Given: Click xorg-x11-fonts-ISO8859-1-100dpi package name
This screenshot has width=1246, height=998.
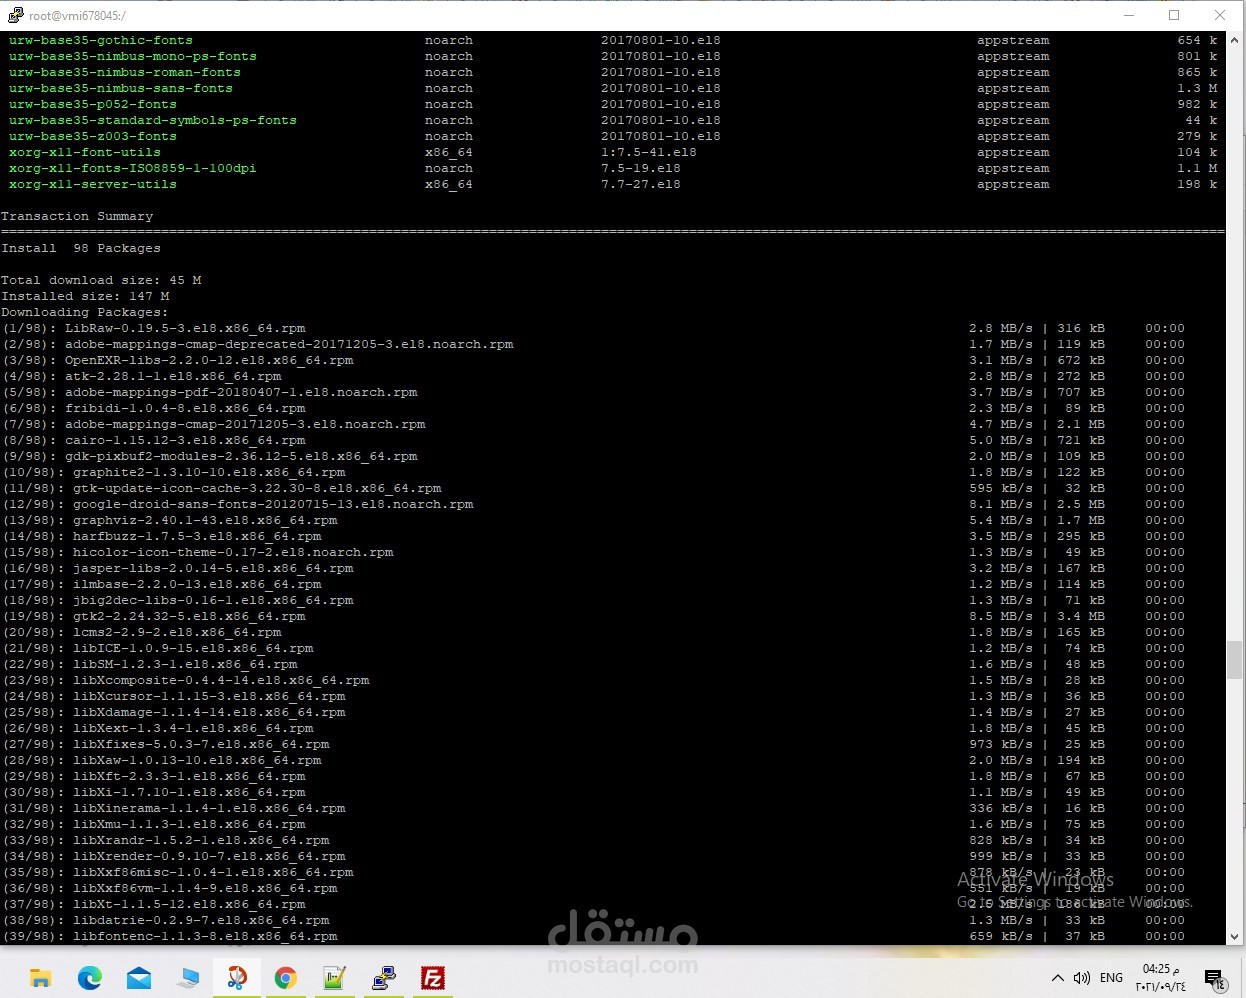Looking at the screenshot, I should pyautogui.click(x=133, y=169).
